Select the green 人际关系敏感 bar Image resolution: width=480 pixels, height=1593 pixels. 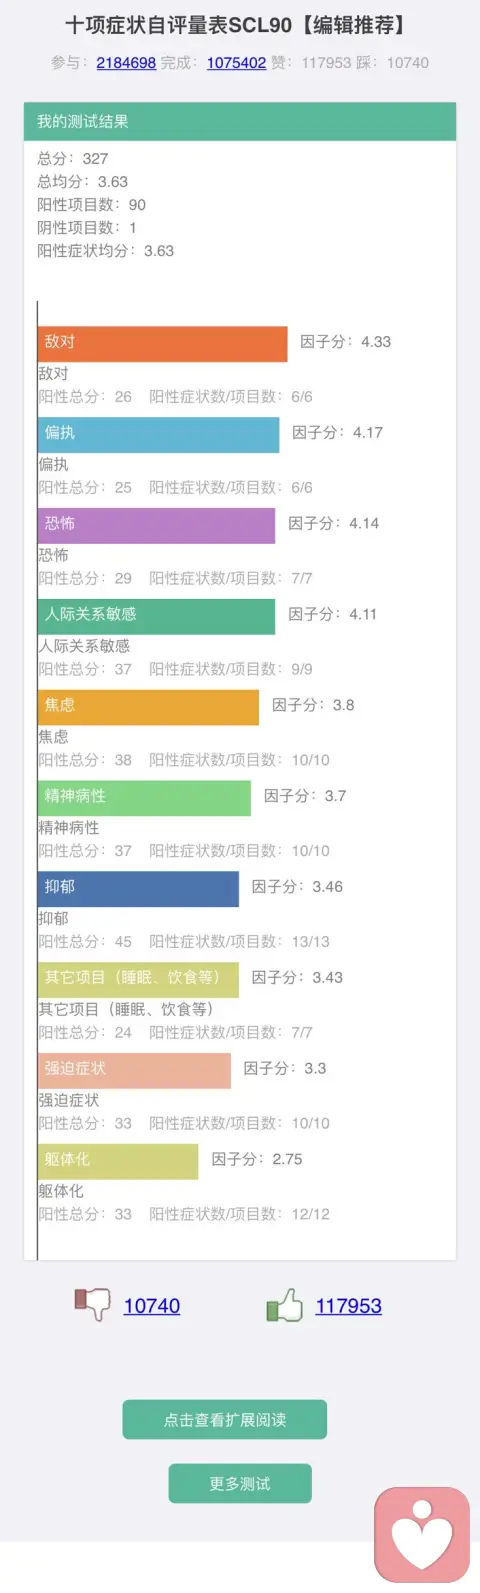click(x=157, y=616)
